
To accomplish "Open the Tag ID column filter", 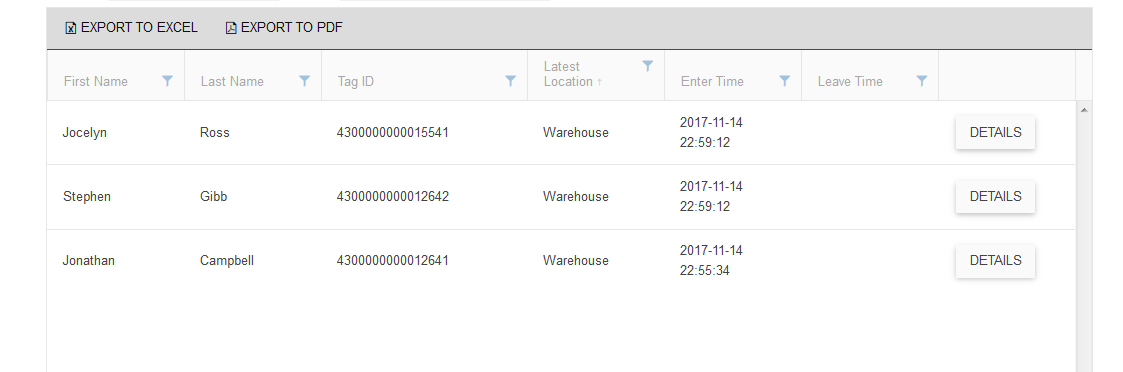I will point(511,81).
